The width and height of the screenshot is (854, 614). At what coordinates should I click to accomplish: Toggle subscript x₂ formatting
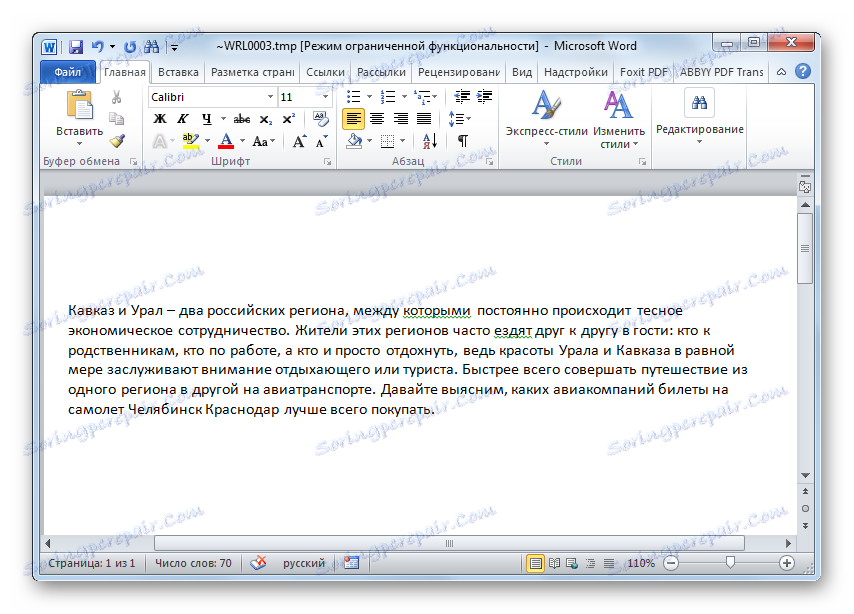click(265, 119)
